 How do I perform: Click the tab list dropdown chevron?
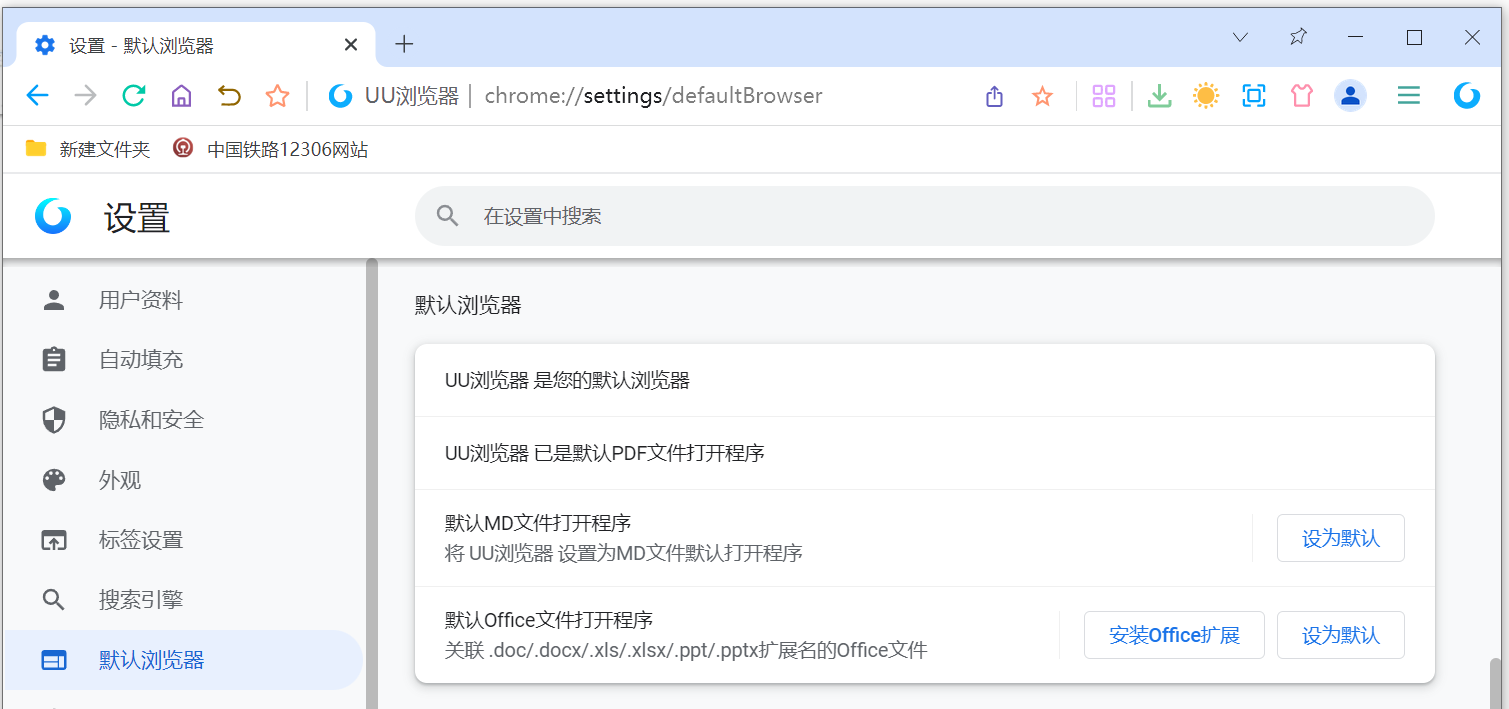[1240, 37]
